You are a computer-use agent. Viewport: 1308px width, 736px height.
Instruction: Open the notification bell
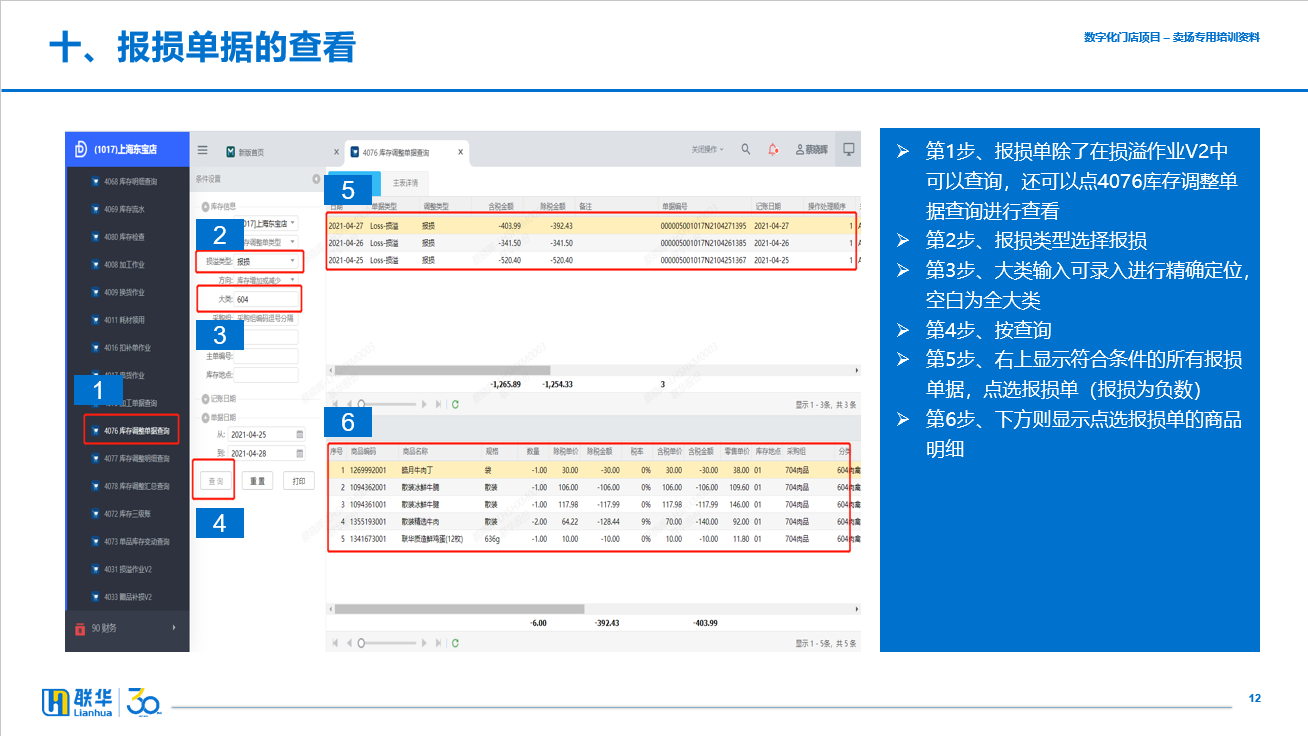click(773, 149)
